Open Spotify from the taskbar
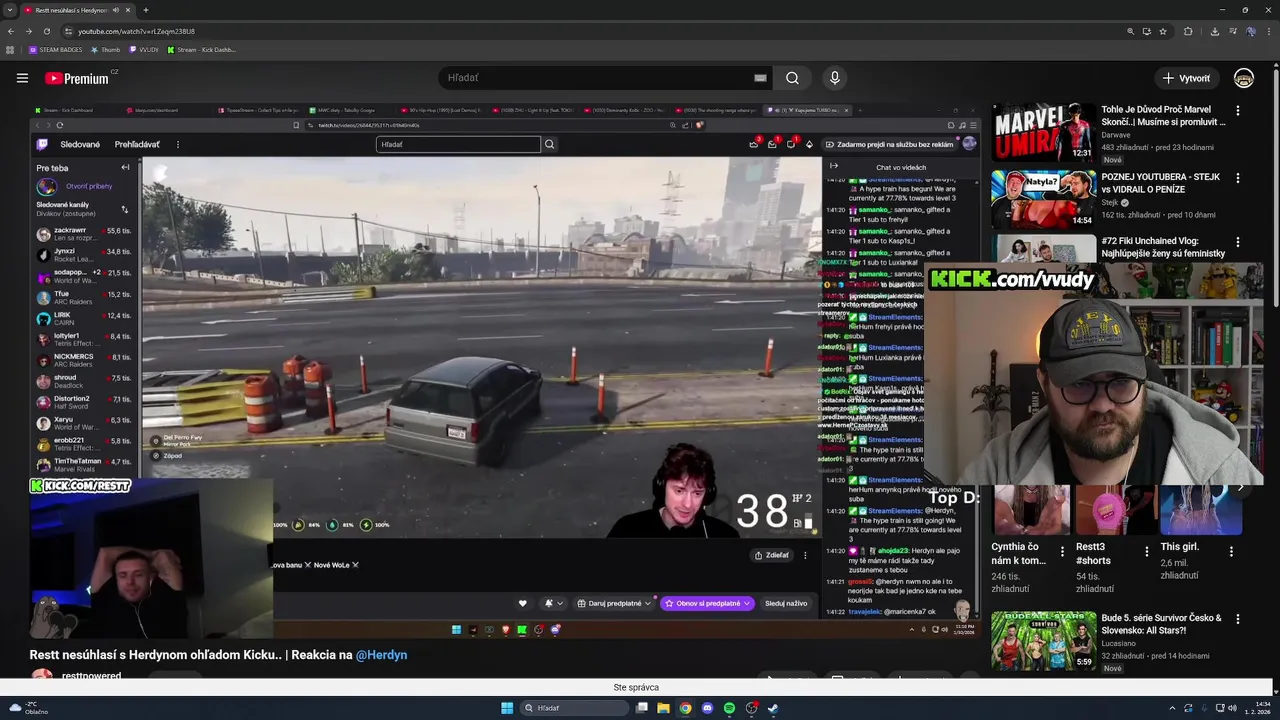This screenshot has height=720, width=1280. [729, 708]
